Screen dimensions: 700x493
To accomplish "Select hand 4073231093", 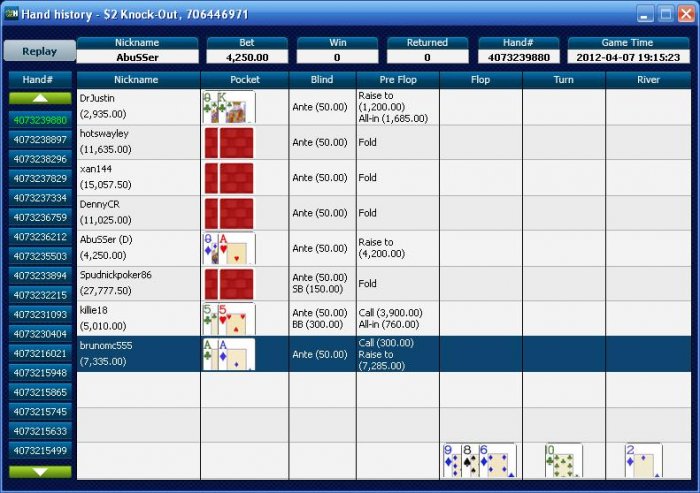I will (x=40, y=314).
